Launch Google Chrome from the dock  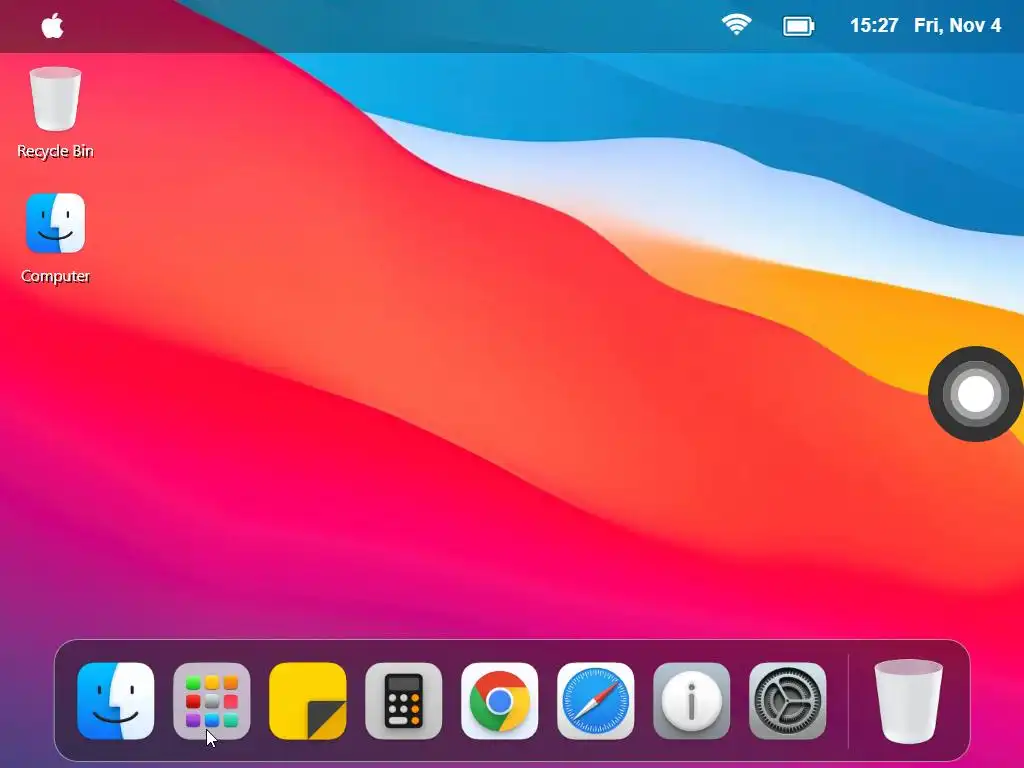500,701
